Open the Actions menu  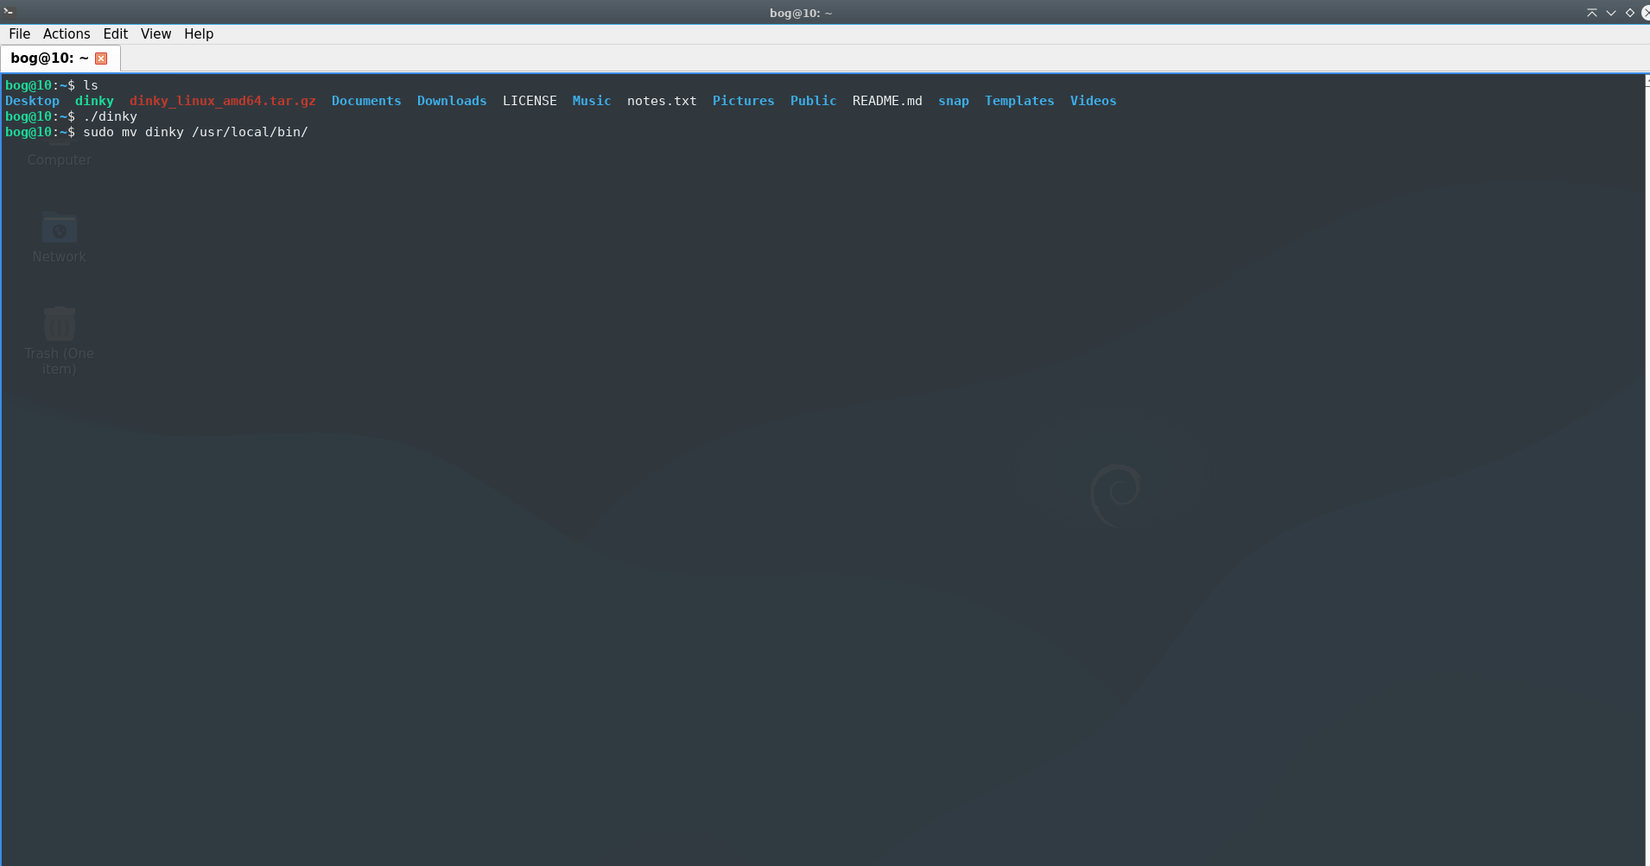[x=66, y=34]
